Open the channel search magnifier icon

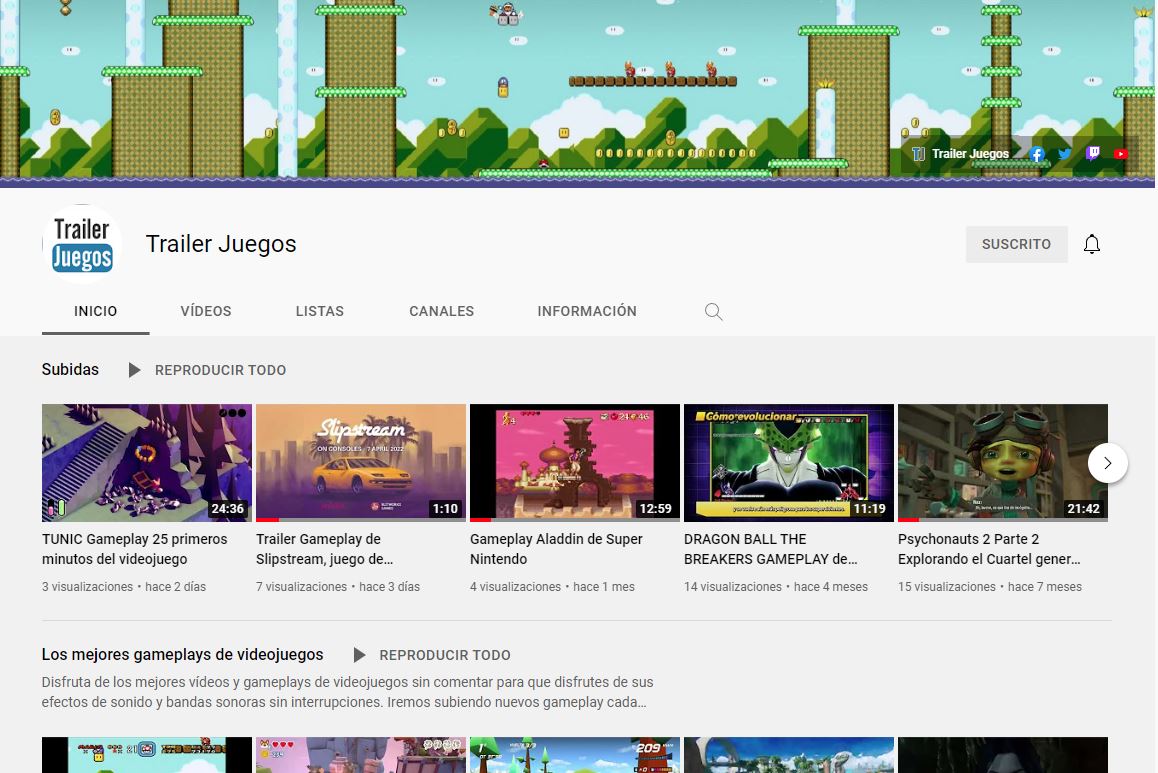[x=713, y=312]
